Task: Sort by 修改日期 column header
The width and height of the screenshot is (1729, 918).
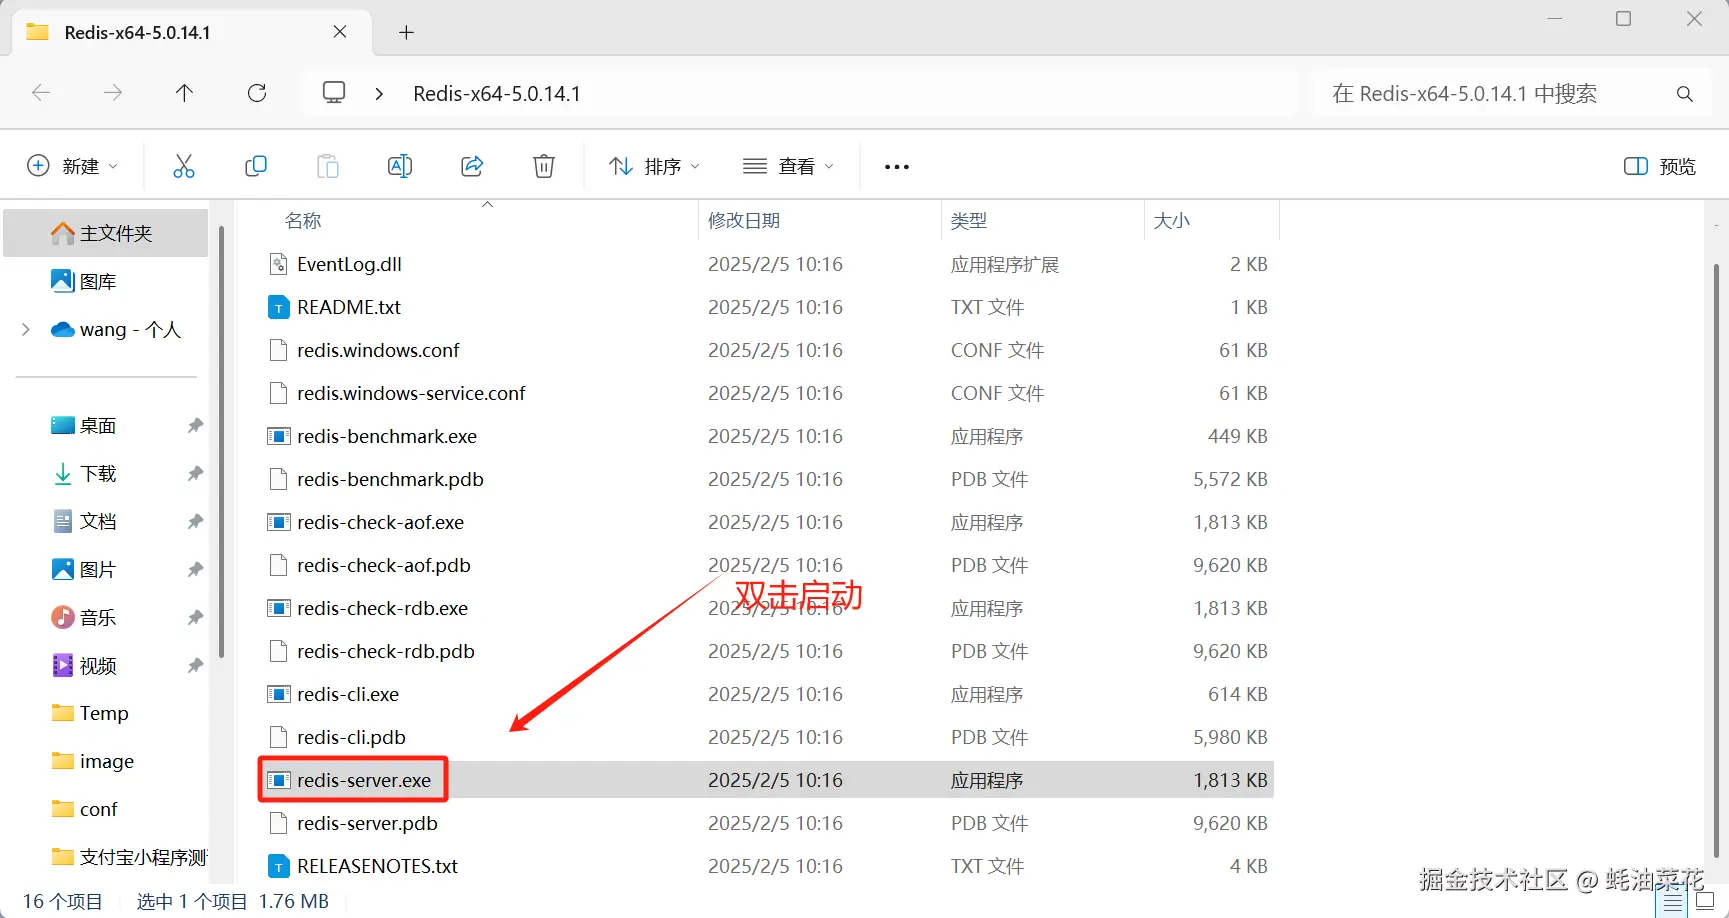Action: (x=744, y=221)
